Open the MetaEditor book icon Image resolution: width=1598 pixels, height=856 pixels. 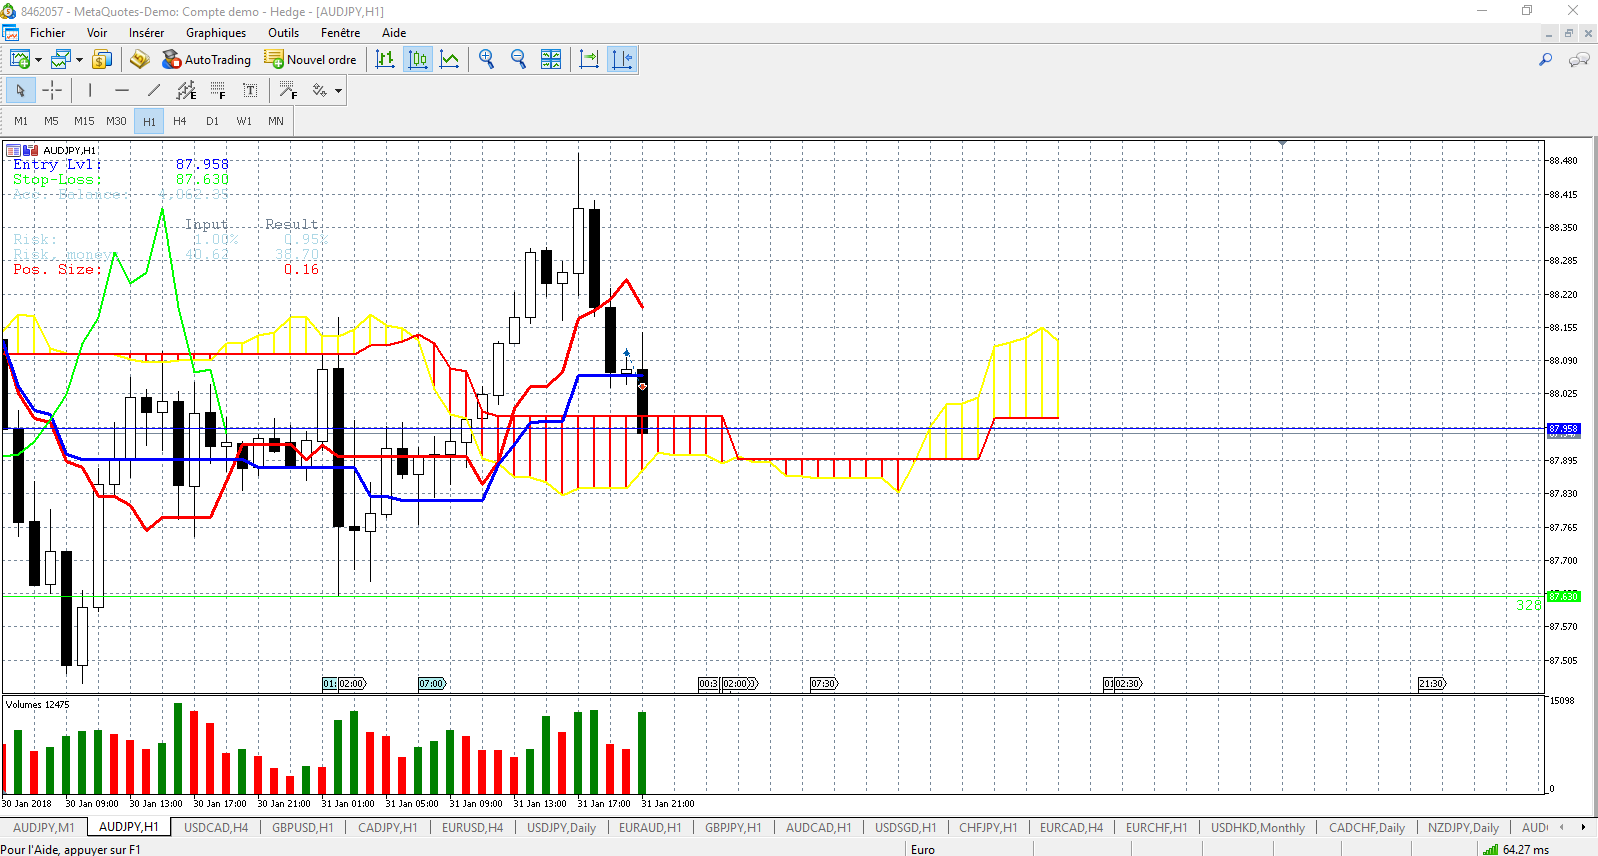tap(140, 60)
